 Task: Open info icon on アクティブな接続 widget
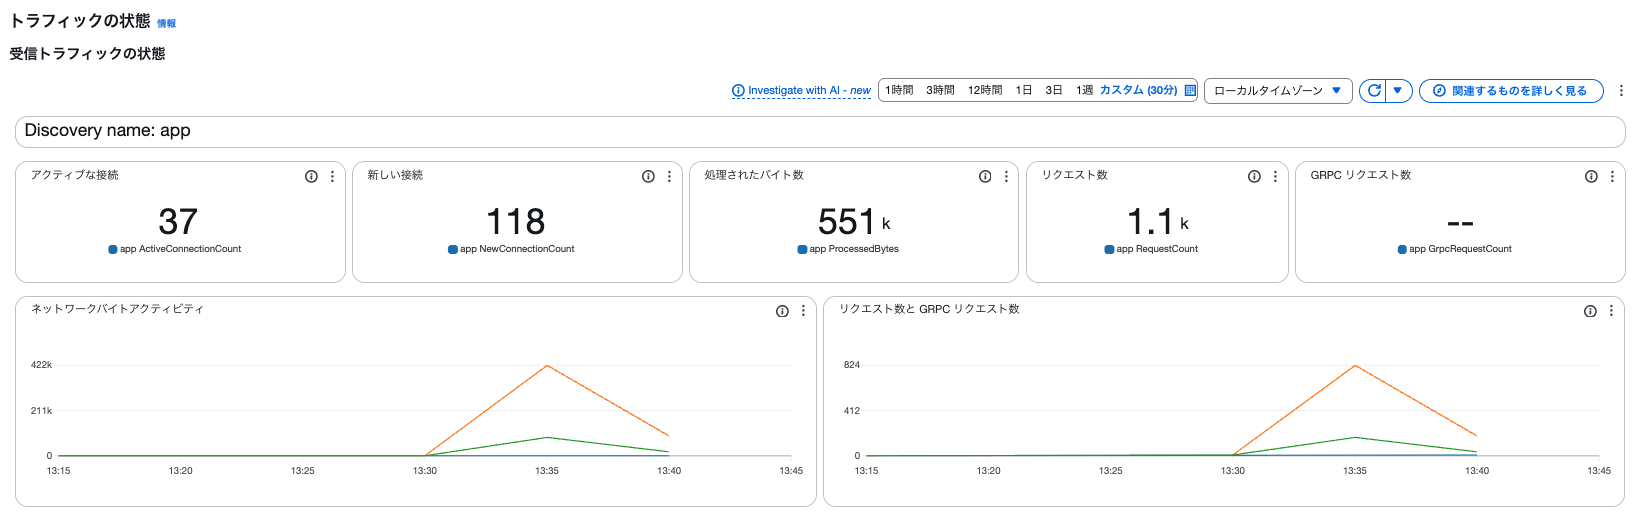311,176
